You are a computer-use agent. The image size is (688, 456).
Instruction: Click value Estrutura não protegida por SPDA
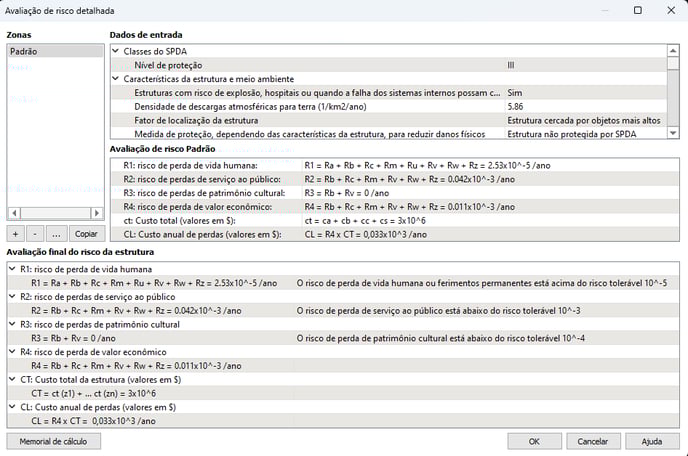(x=572, y=134)
